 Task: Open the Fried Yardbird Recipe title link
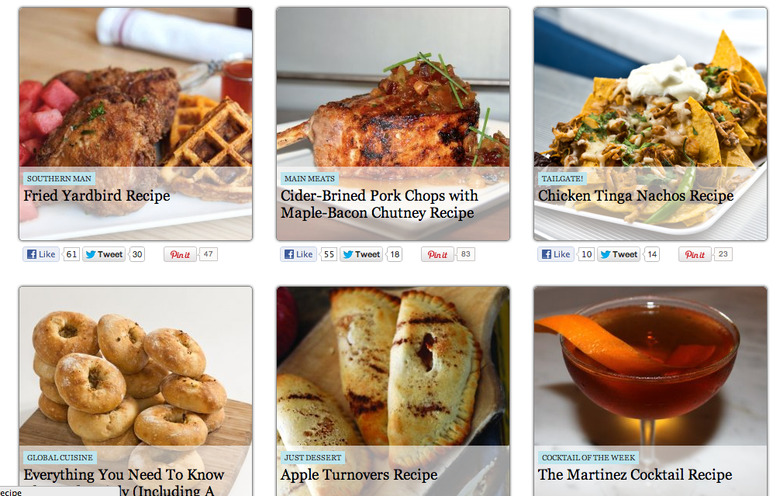coord(97,196)
